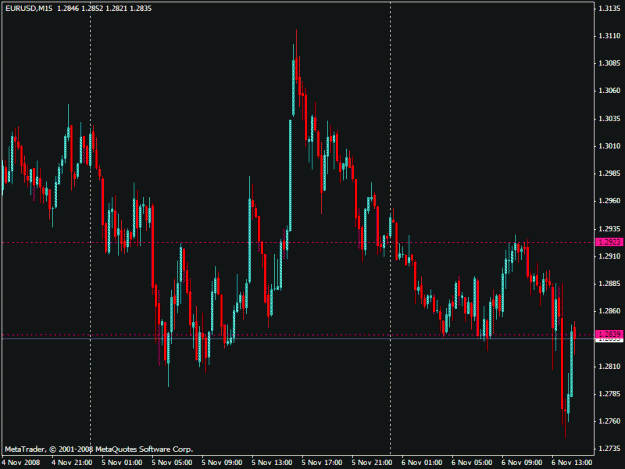The image size is (625, 469).
Task: Click the 1.3085 price scale value
Action: pyautogui.click(x=609, y=63)
